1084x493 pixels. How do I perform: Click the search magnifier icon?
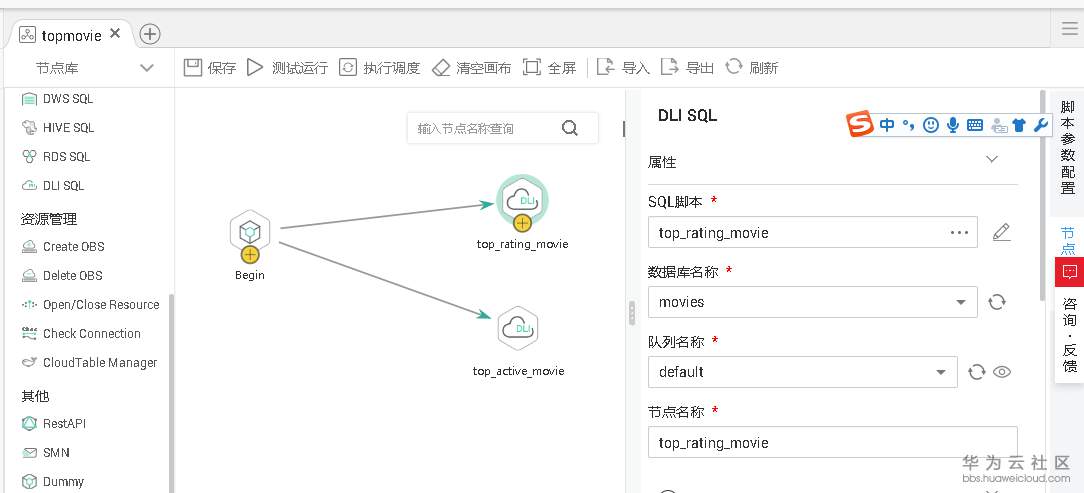click(570, 129)
